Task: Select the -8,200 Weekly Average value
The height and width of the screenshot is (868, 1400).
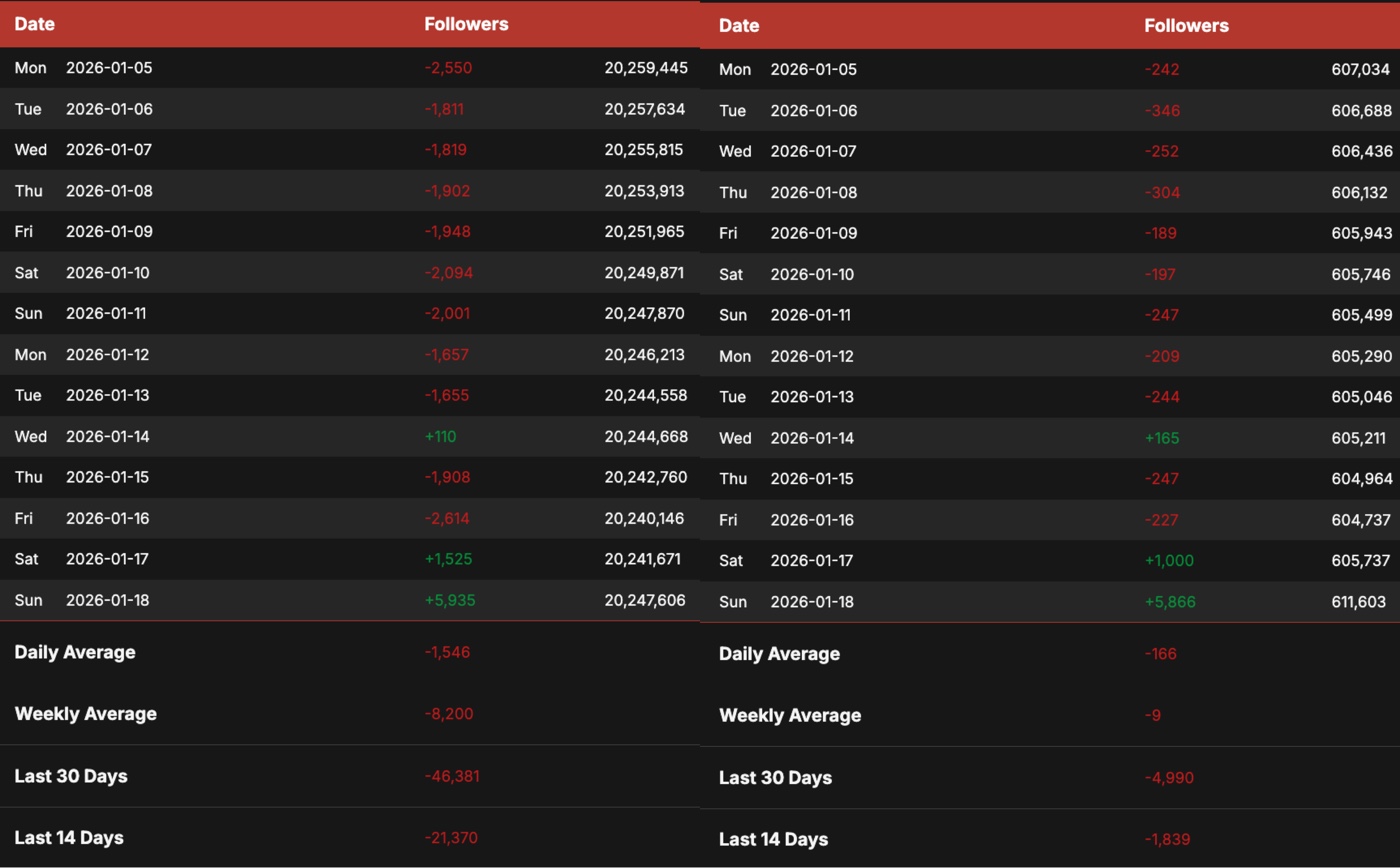Action: pos(449,714)
